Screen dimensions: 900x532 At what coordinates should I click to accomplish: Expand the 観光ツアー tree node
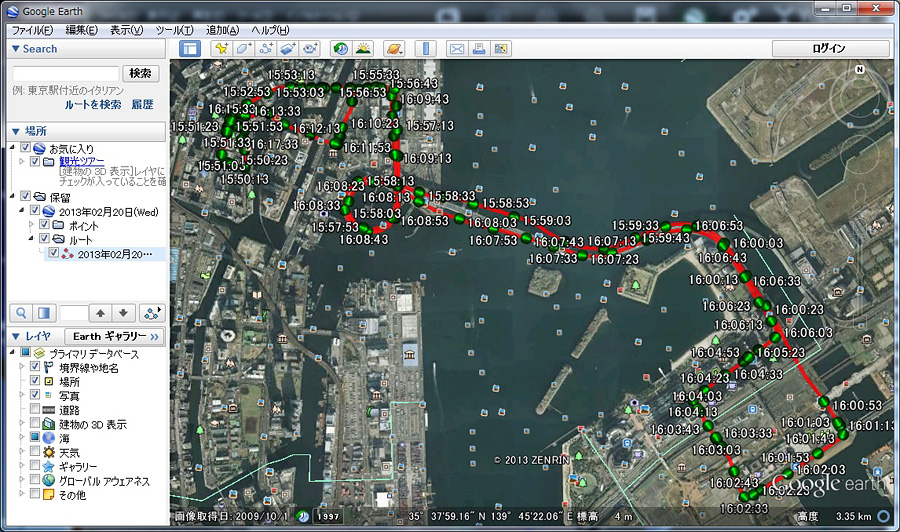(x=22, y=161)
